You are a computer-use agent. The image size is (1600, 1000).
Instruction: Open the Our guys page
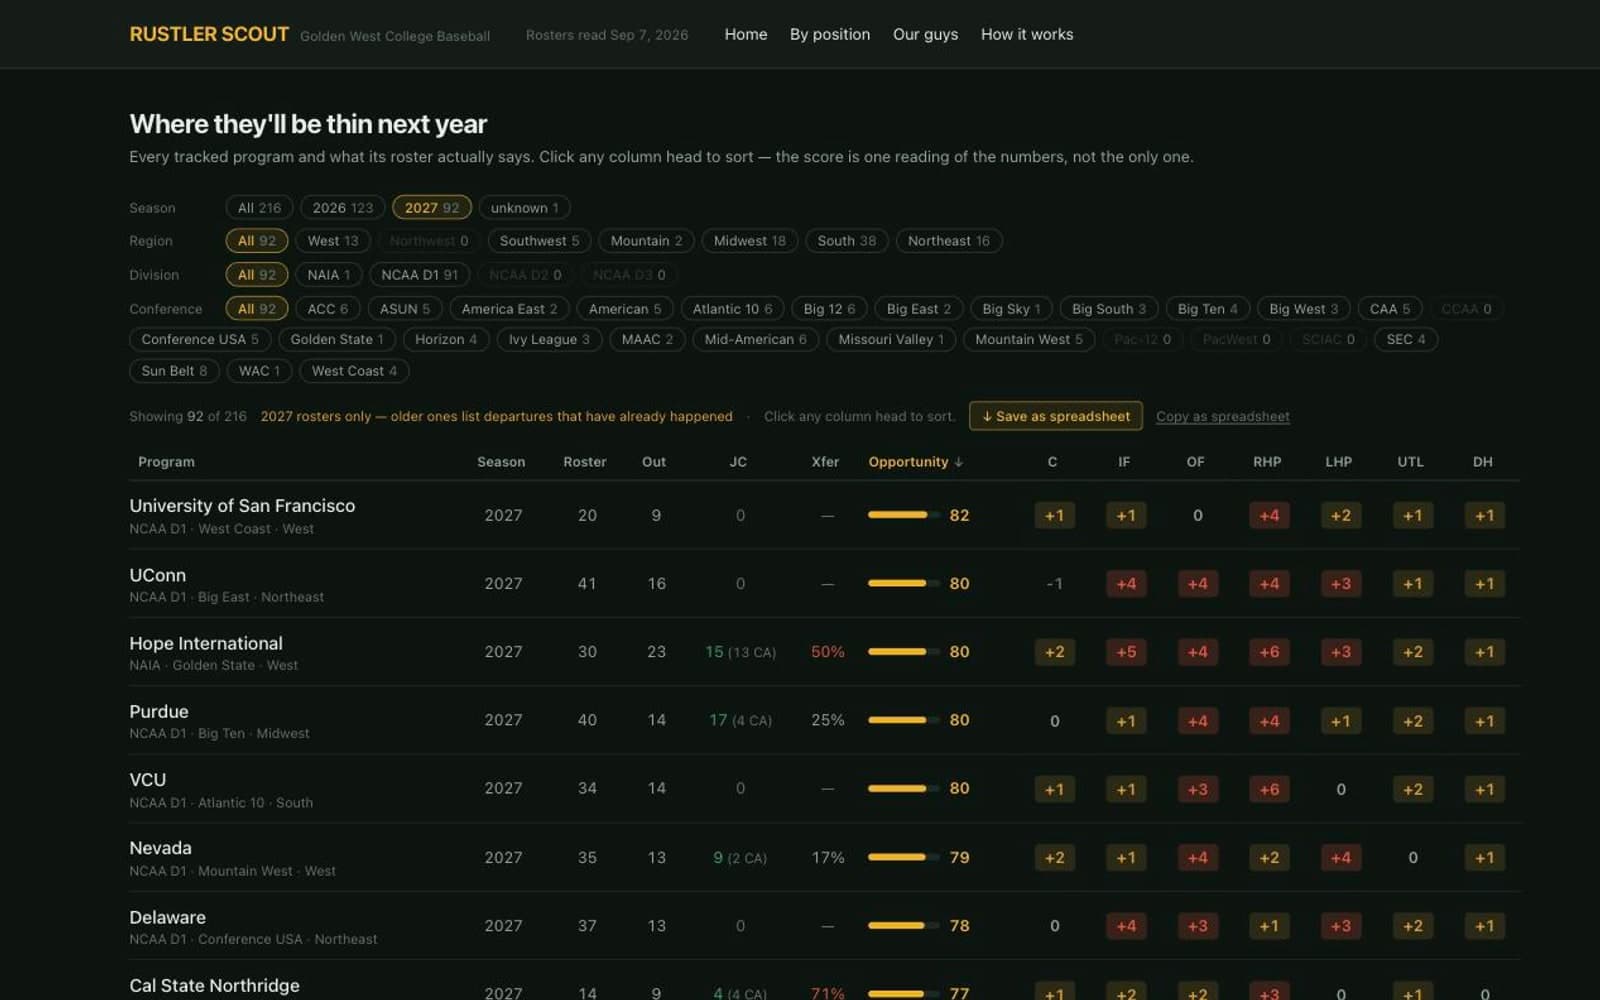pos(925,34)
